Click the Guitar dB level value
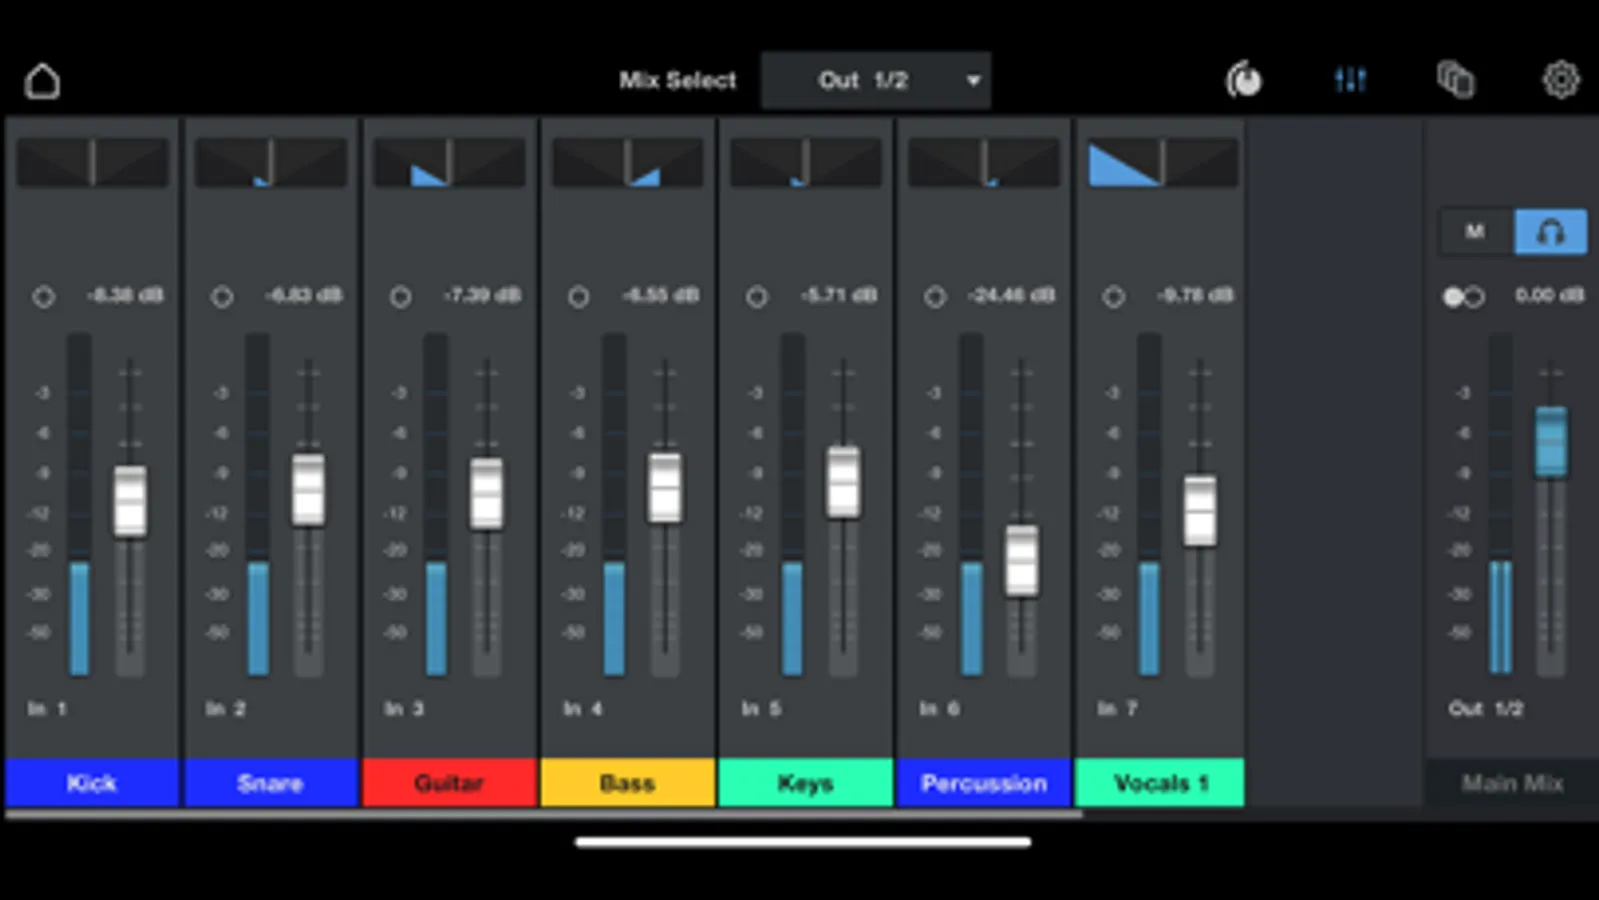This screenshot has height=900, width=1599. 482,295
